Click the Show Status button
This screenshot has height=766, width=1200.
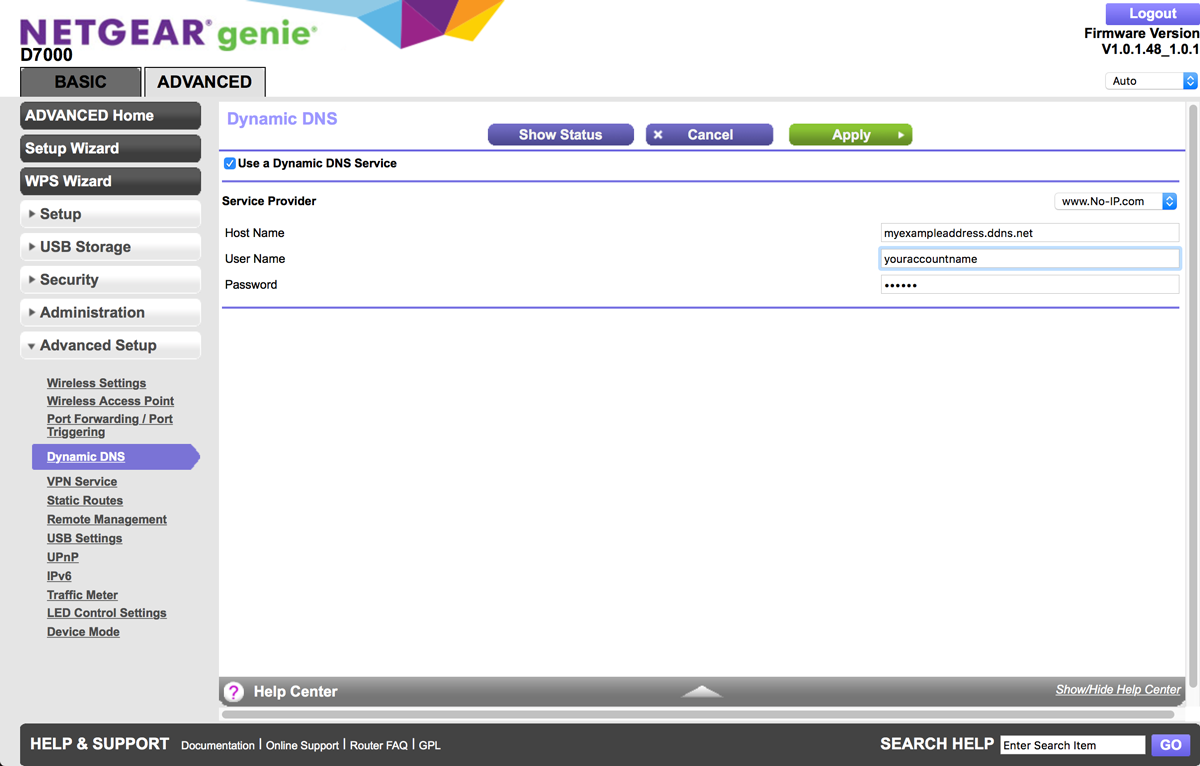[560, 135]
